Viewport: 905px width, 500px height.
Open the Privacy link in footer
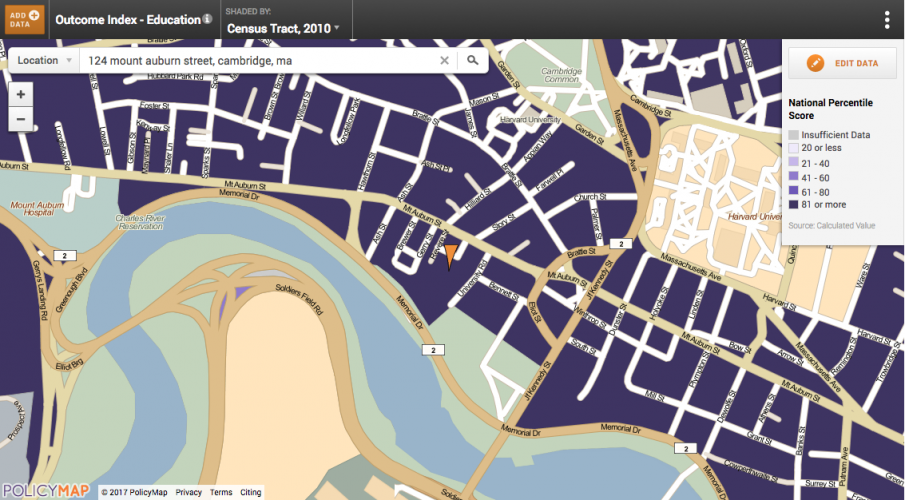click(189, 492)
